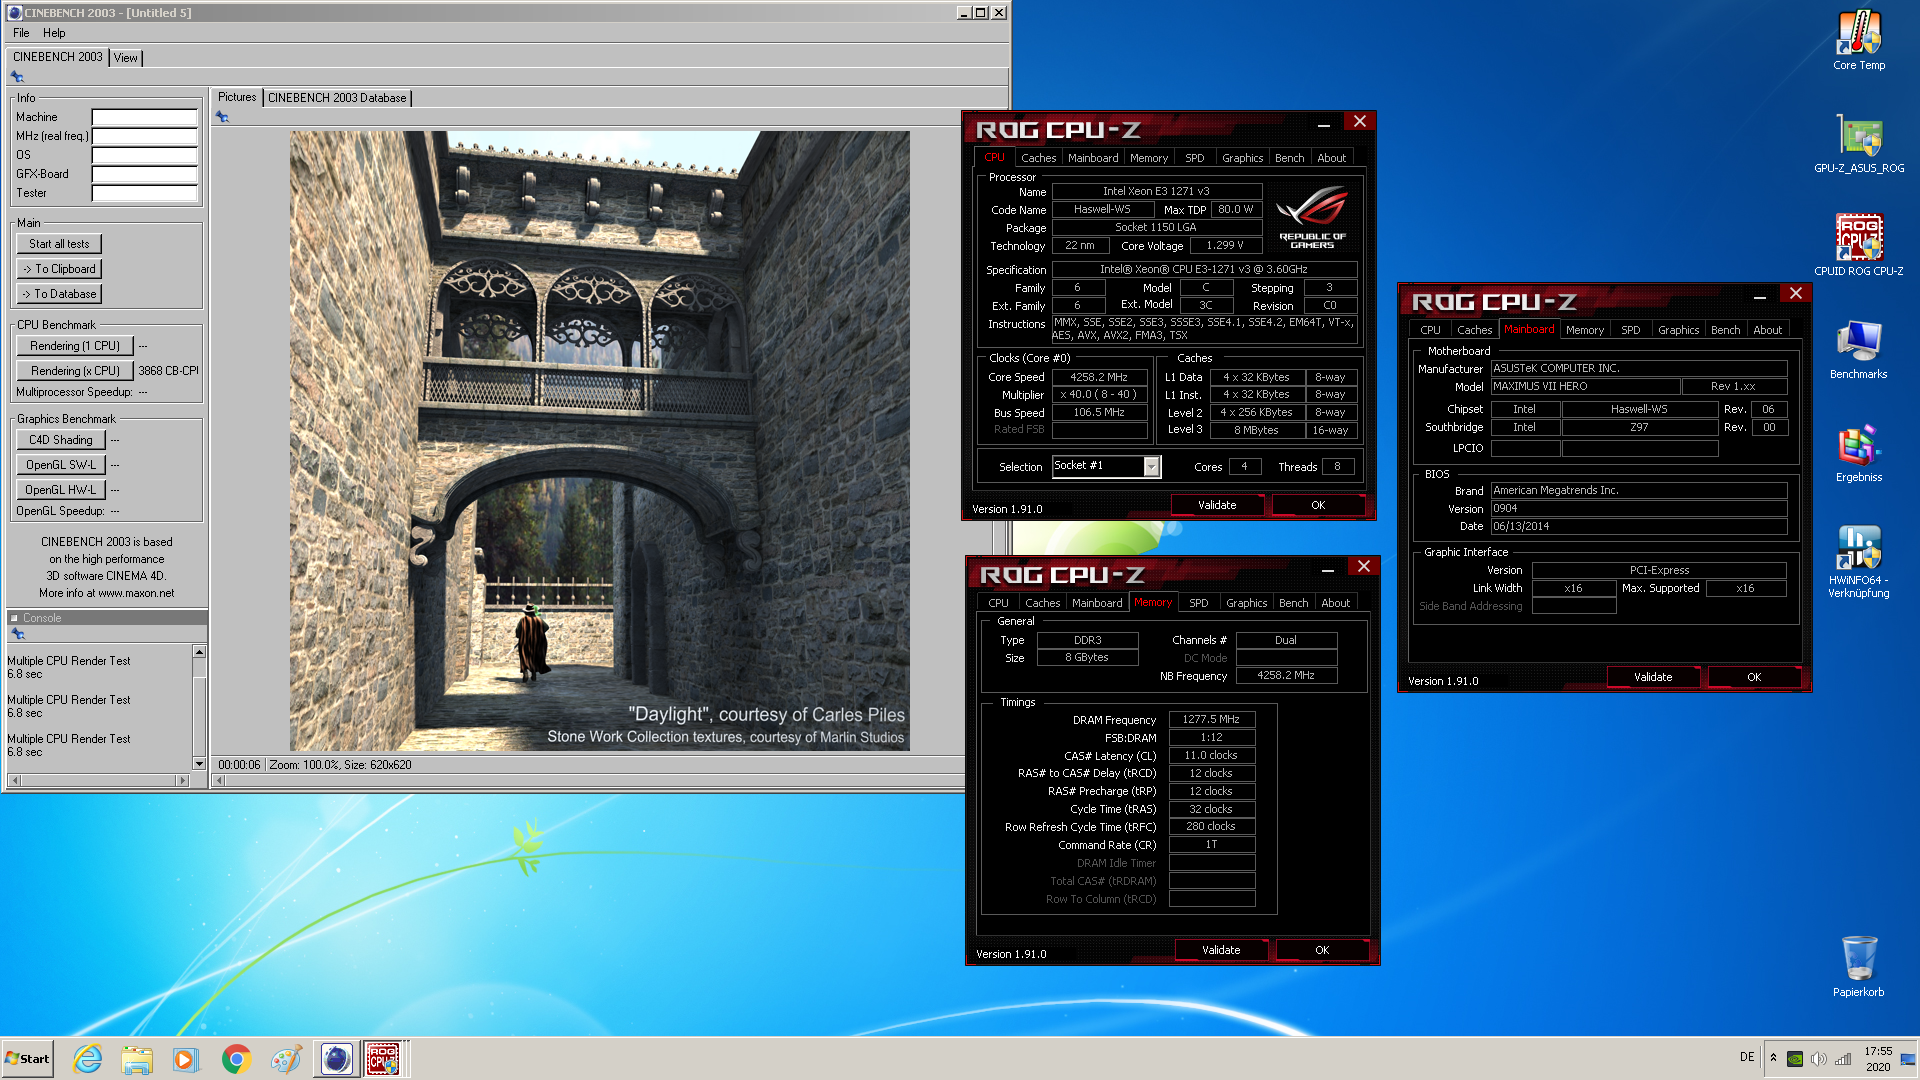Open Memory tab in CPU-Z Mainboard window
Viewport: 1920px width, 1080px height.
click(x=1584, y=330)
